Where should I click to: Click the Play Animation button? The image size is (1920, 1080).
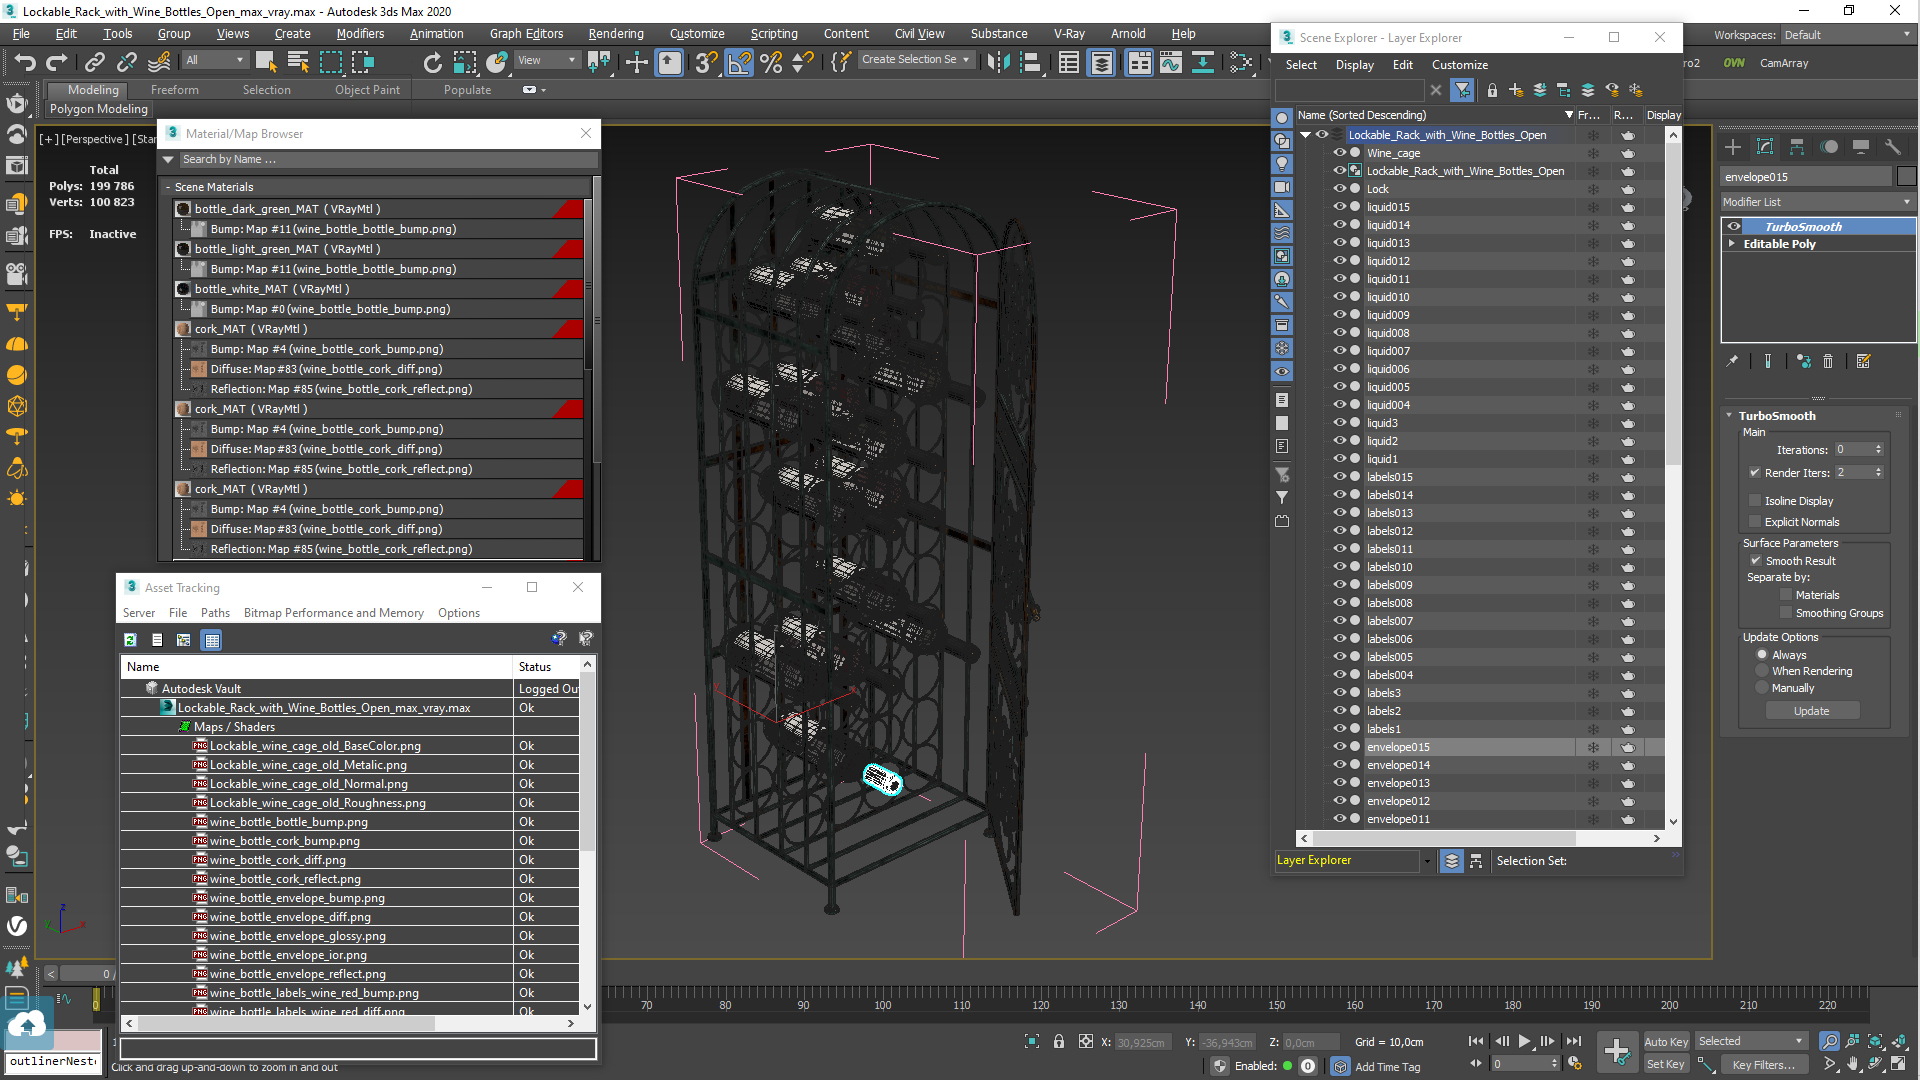pyautogui.click(x=1524, y=1041)
